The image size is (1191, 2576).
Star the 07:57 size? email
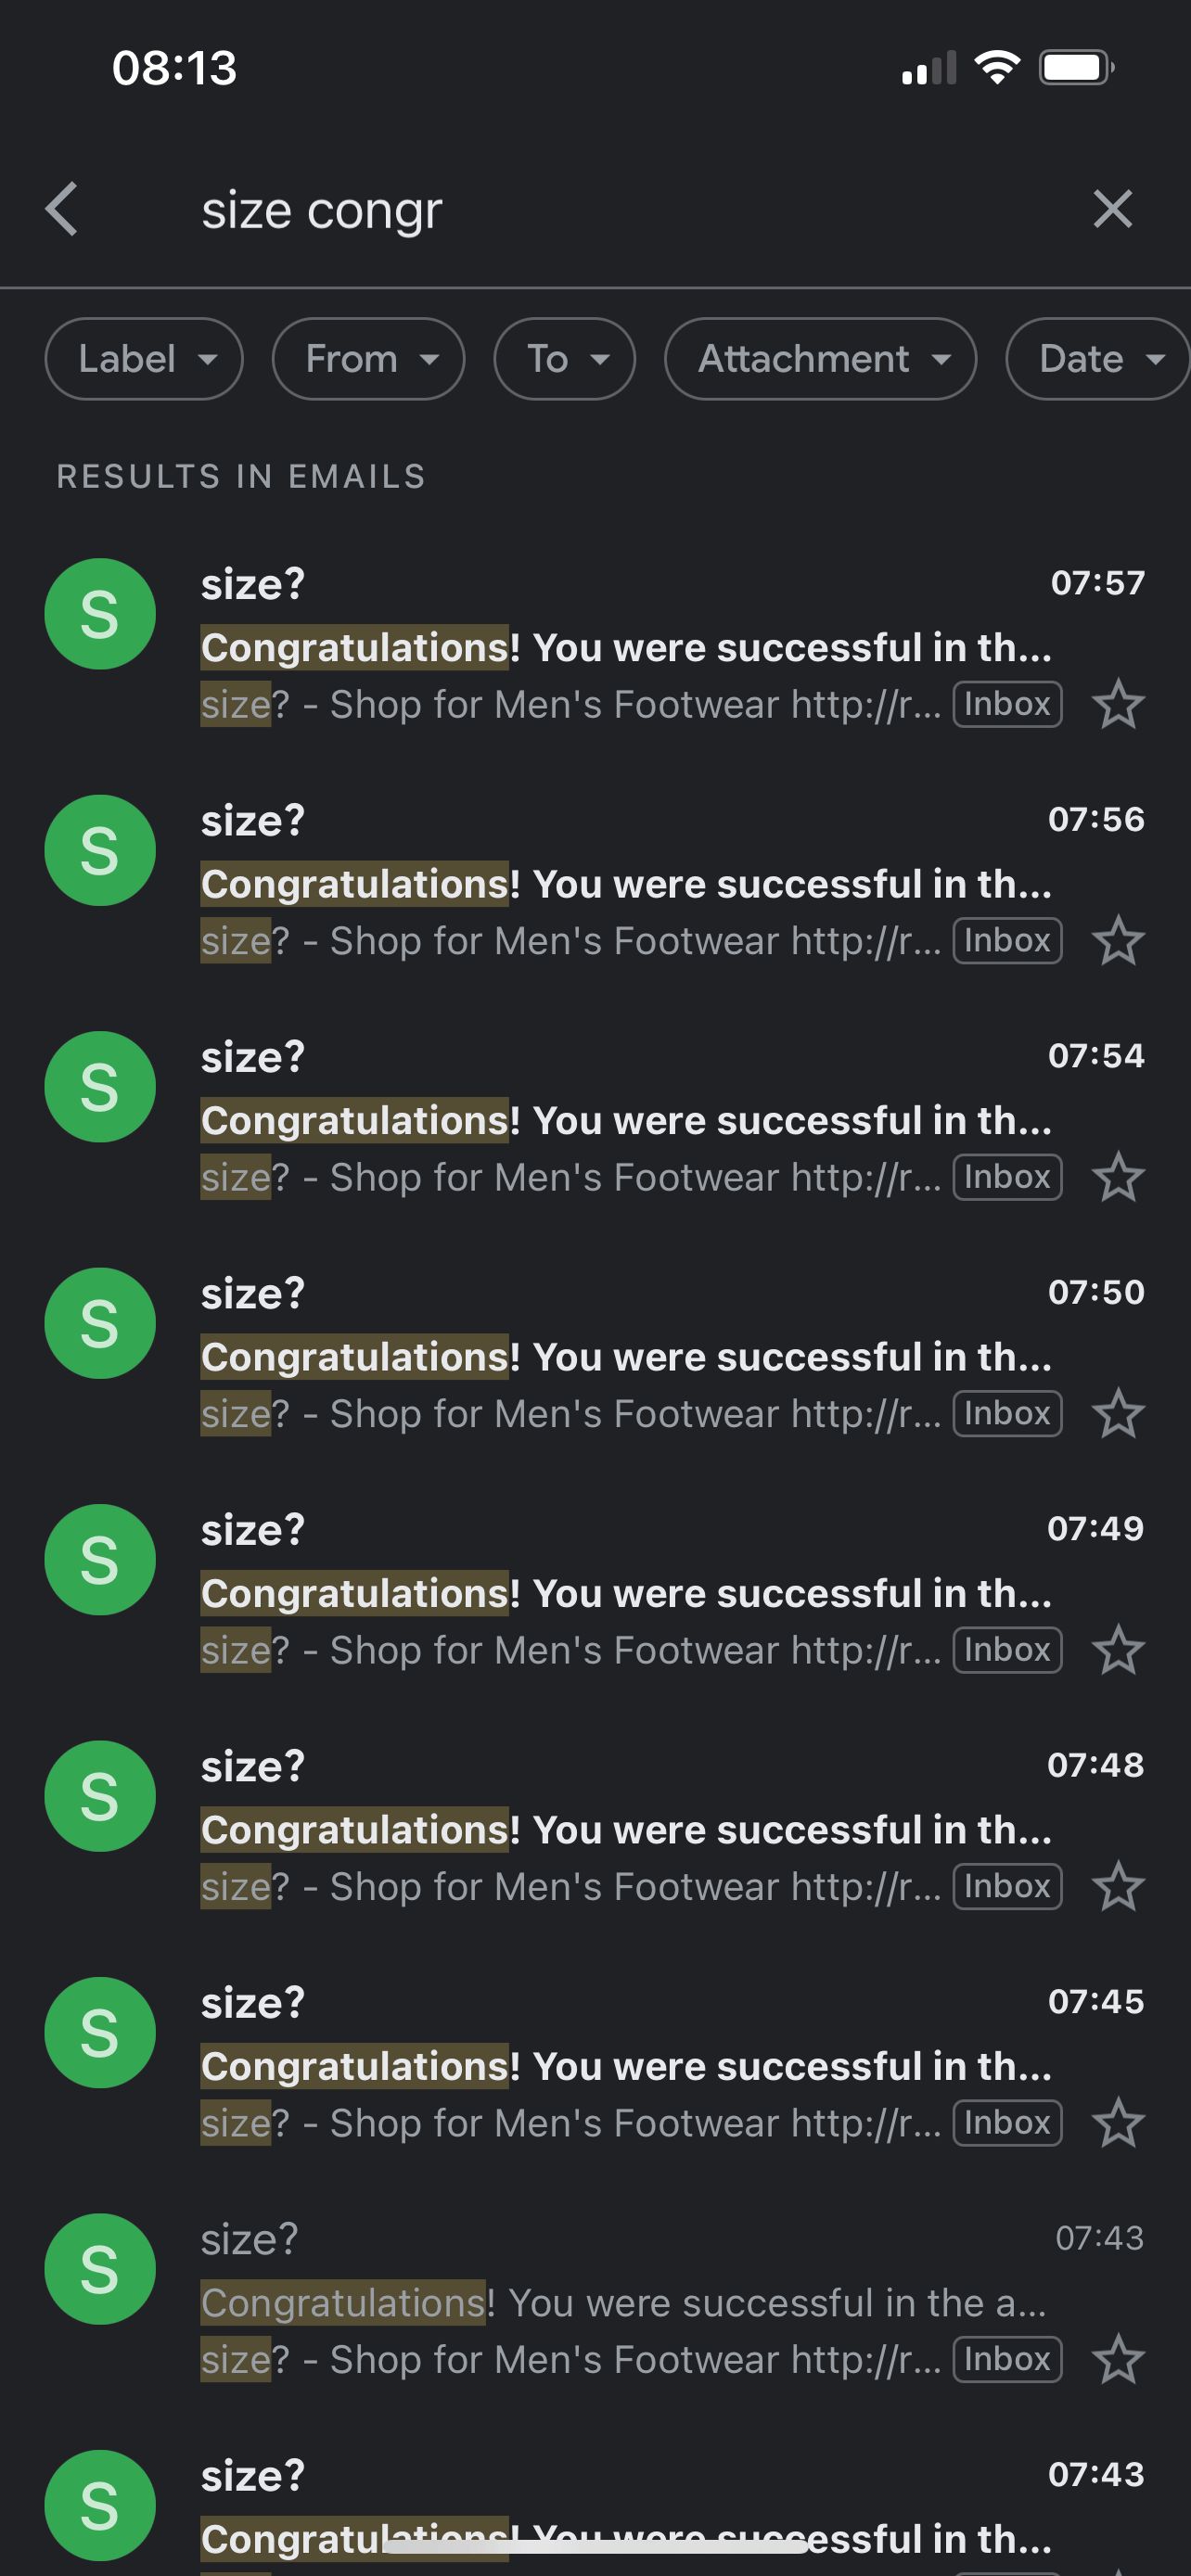pos(1117,705)
